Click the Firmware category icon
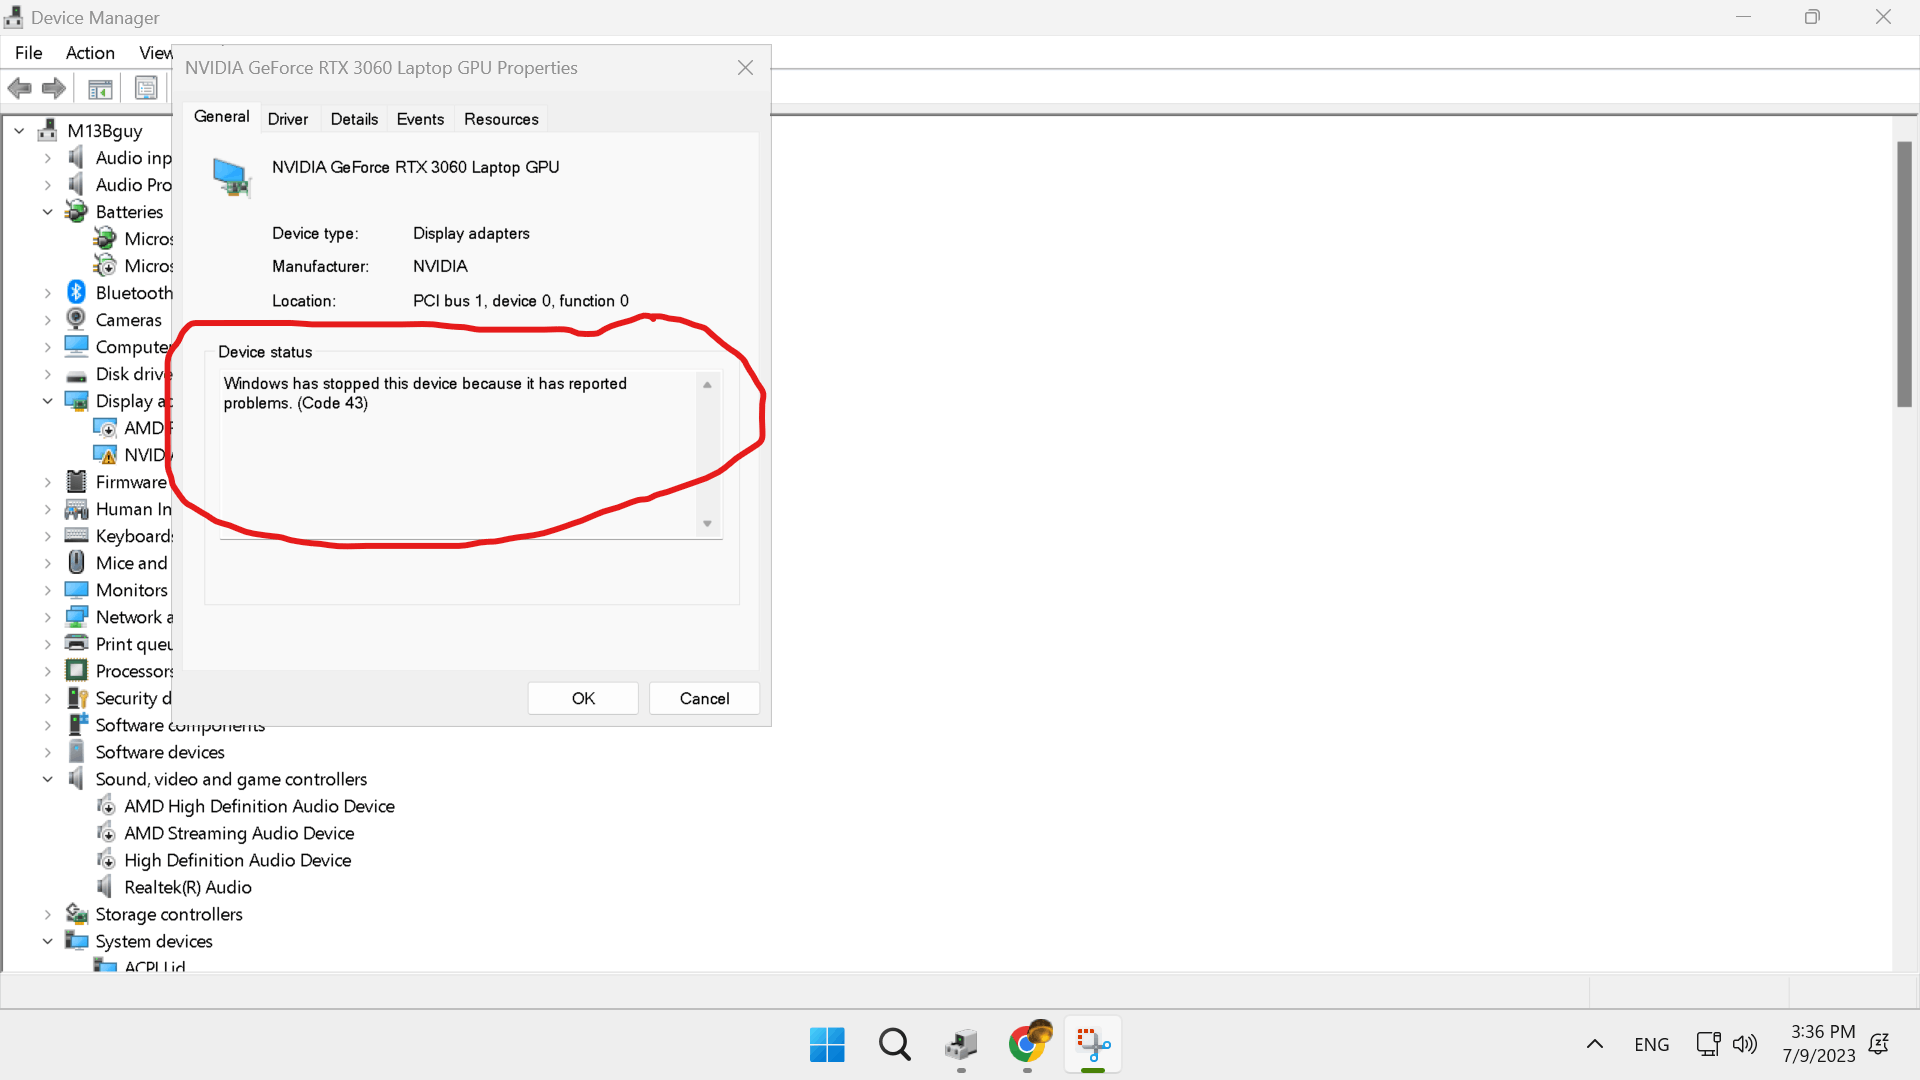This screenshot has height=1080, width=1920. 76,481
